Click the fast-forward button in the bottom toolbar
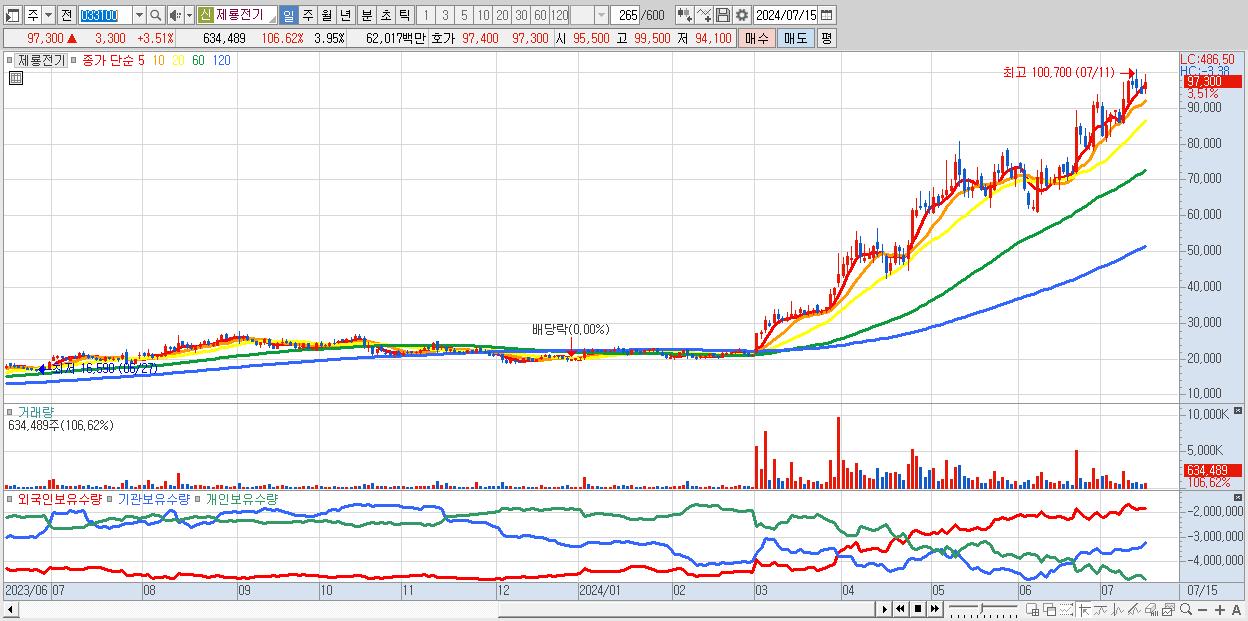Screen dimensions: 1248x621 tap(934, 609)
